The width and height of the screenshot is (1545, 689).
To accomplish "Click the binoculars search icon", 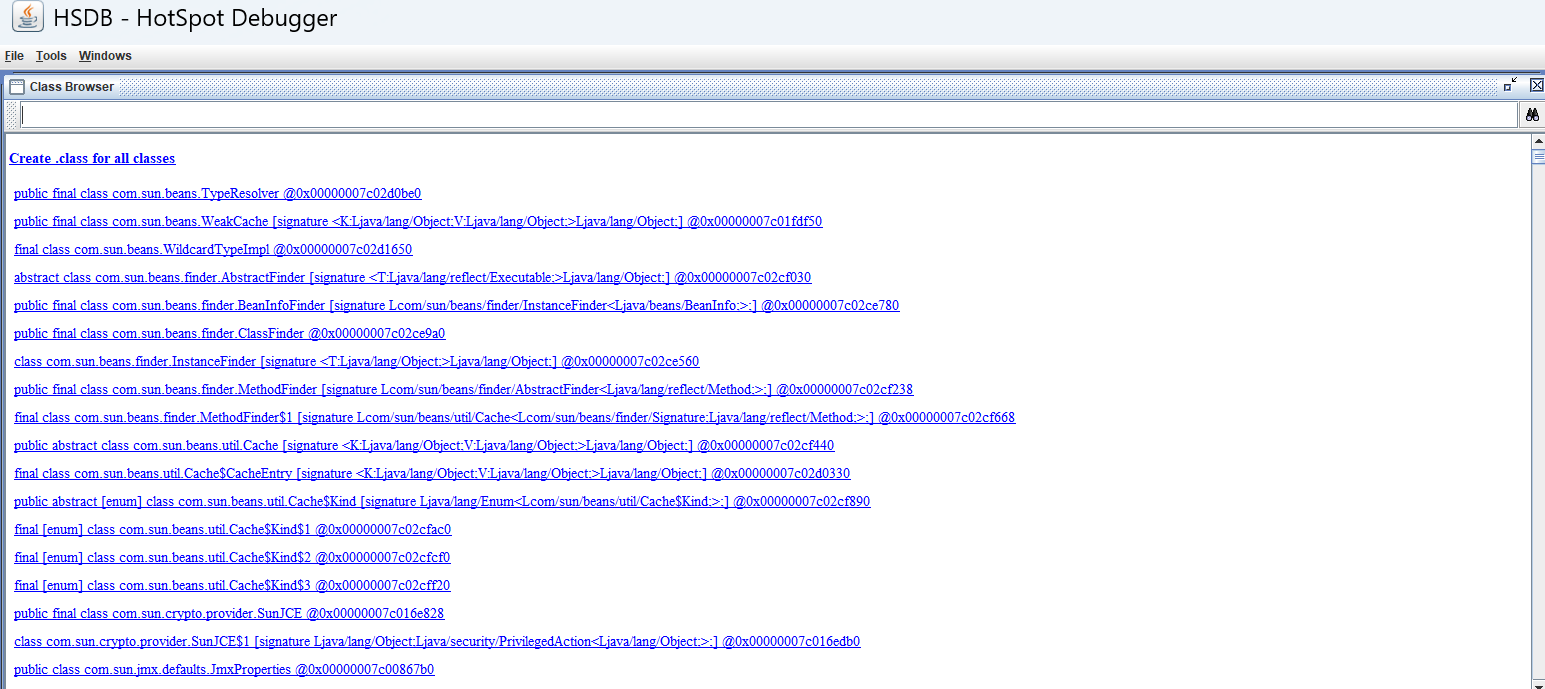I will (x=1531, y=115).
